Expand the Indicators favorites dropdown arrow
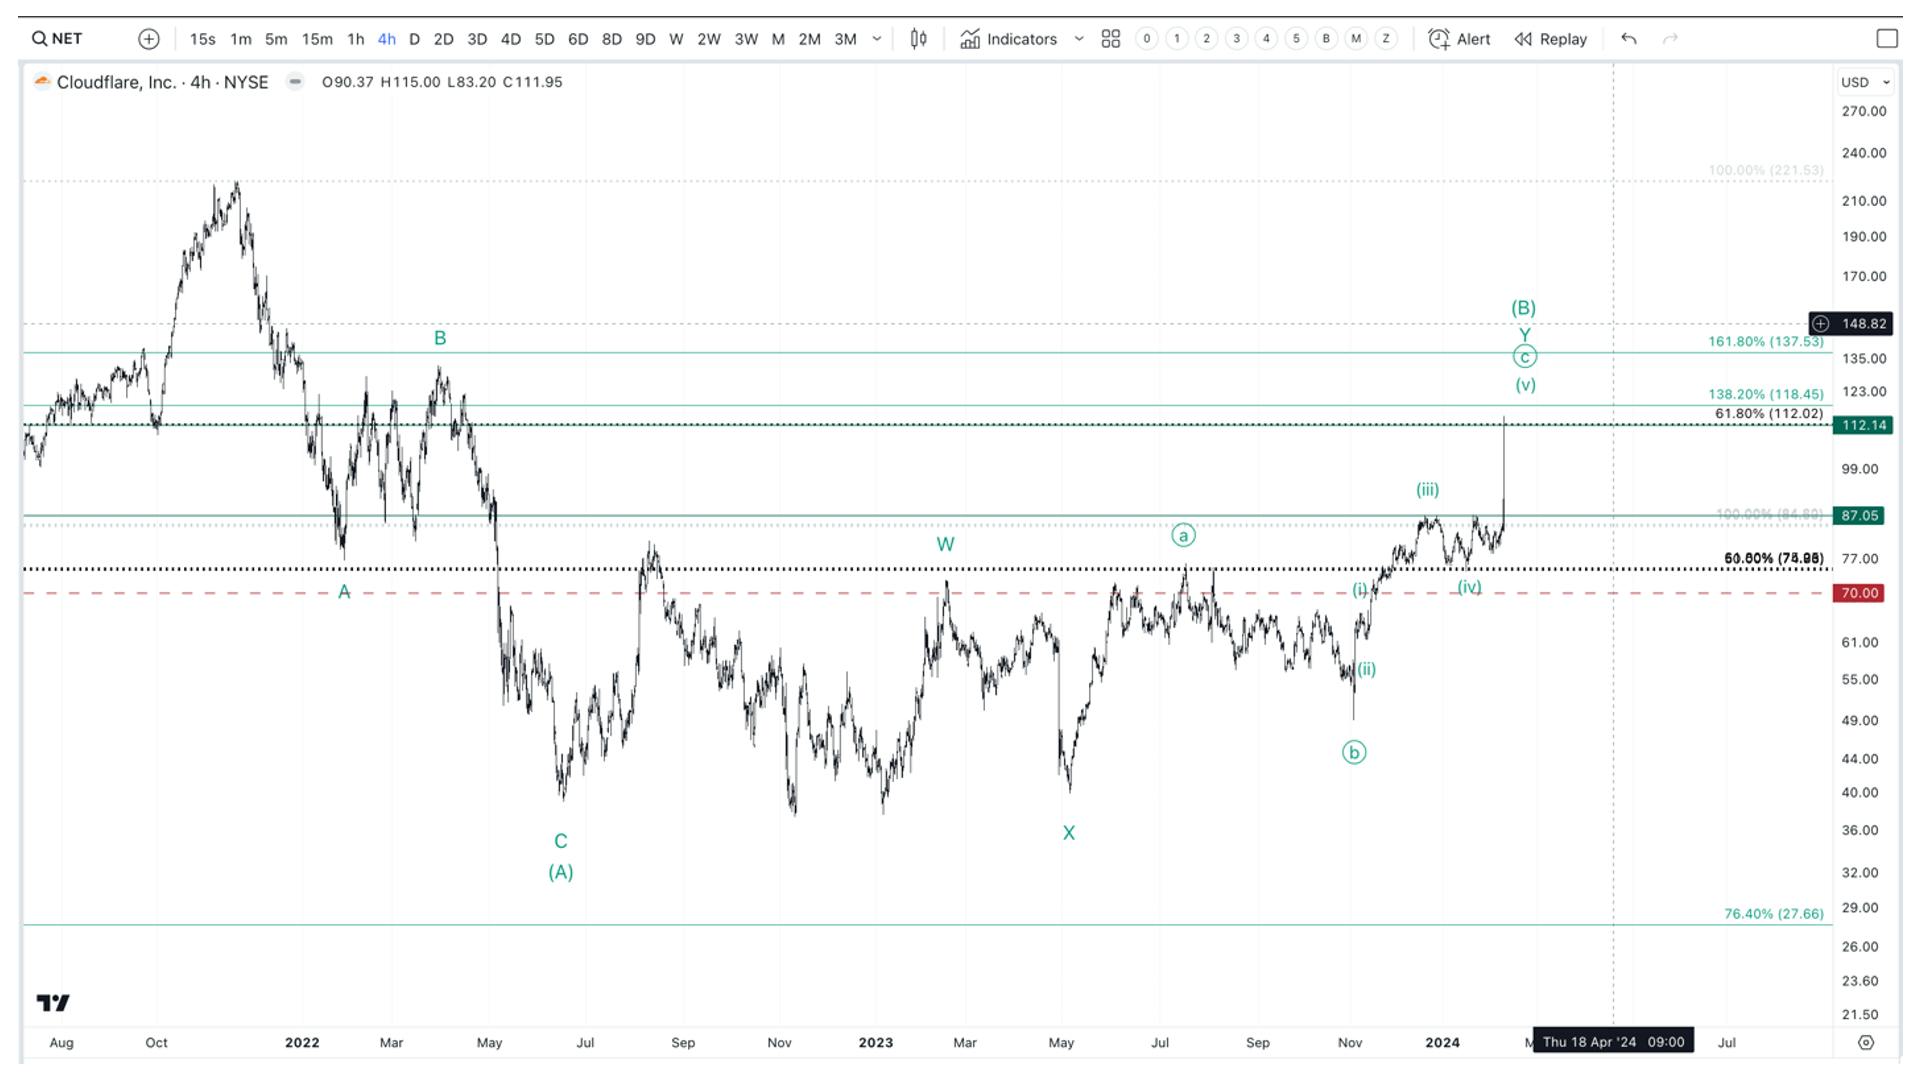 click(x=1079, y=39)
